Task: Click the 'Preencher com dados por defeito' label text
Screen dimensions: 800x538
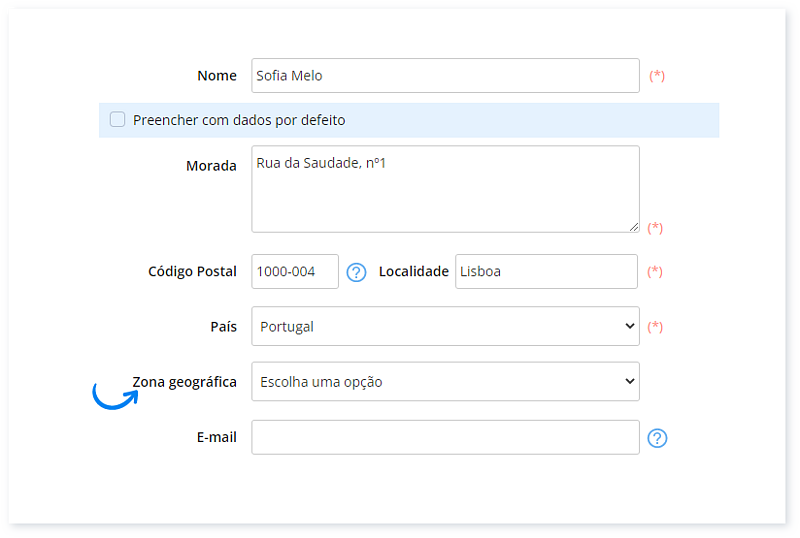Action: coord(239,120)
